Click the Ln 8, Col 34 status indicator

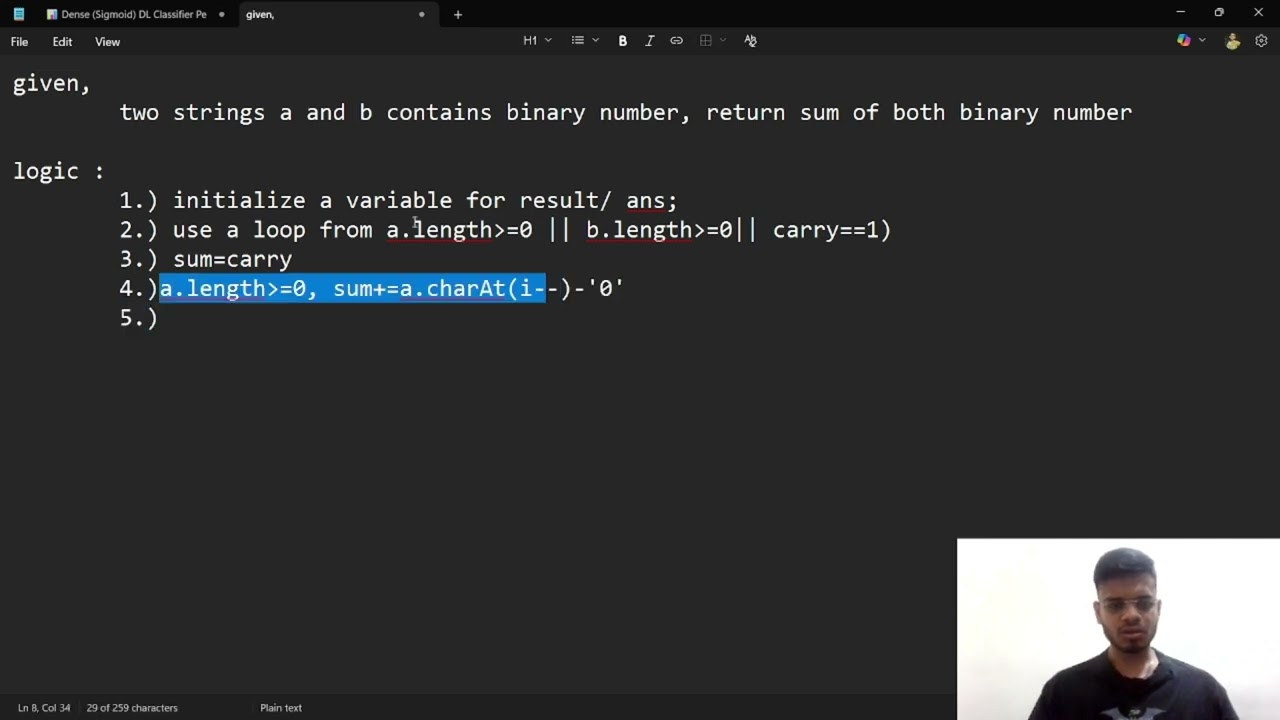coord(44,707)
